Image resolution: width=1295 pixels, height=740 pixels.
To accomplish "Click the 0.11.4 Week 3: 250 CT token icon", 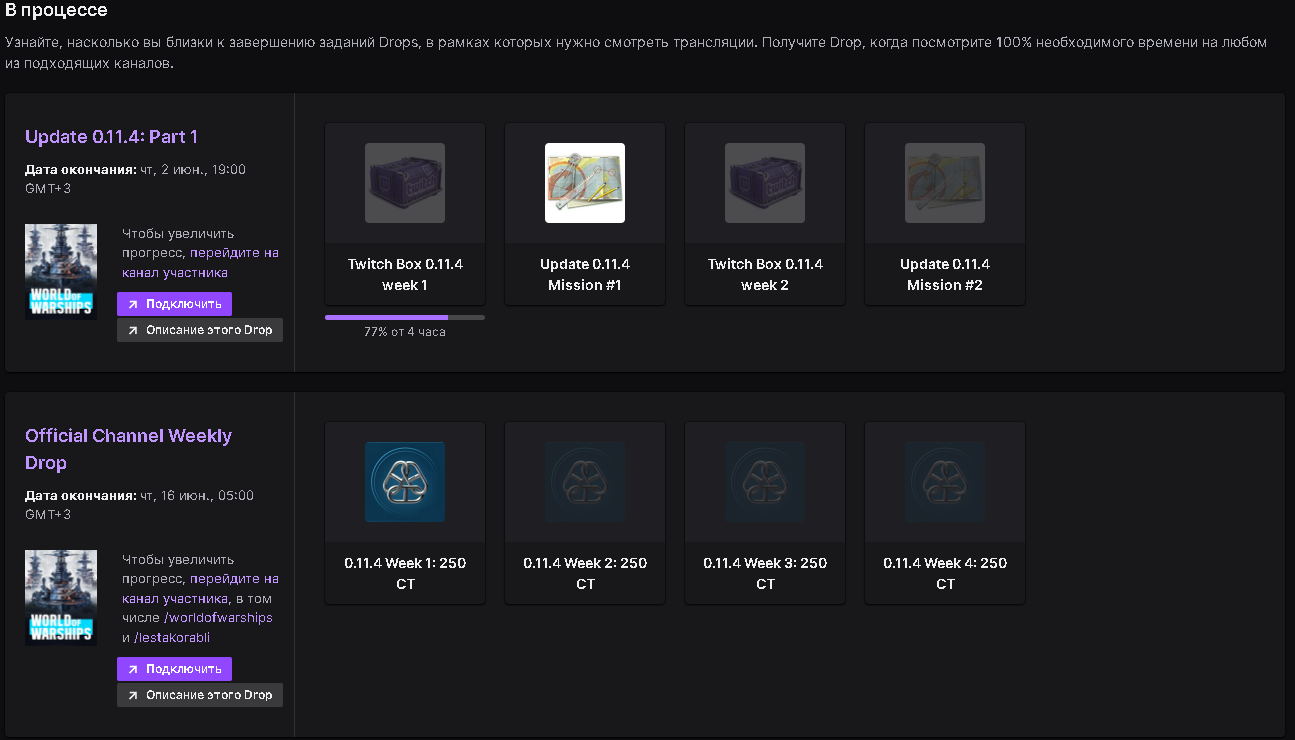I will (x=765, y=482).
